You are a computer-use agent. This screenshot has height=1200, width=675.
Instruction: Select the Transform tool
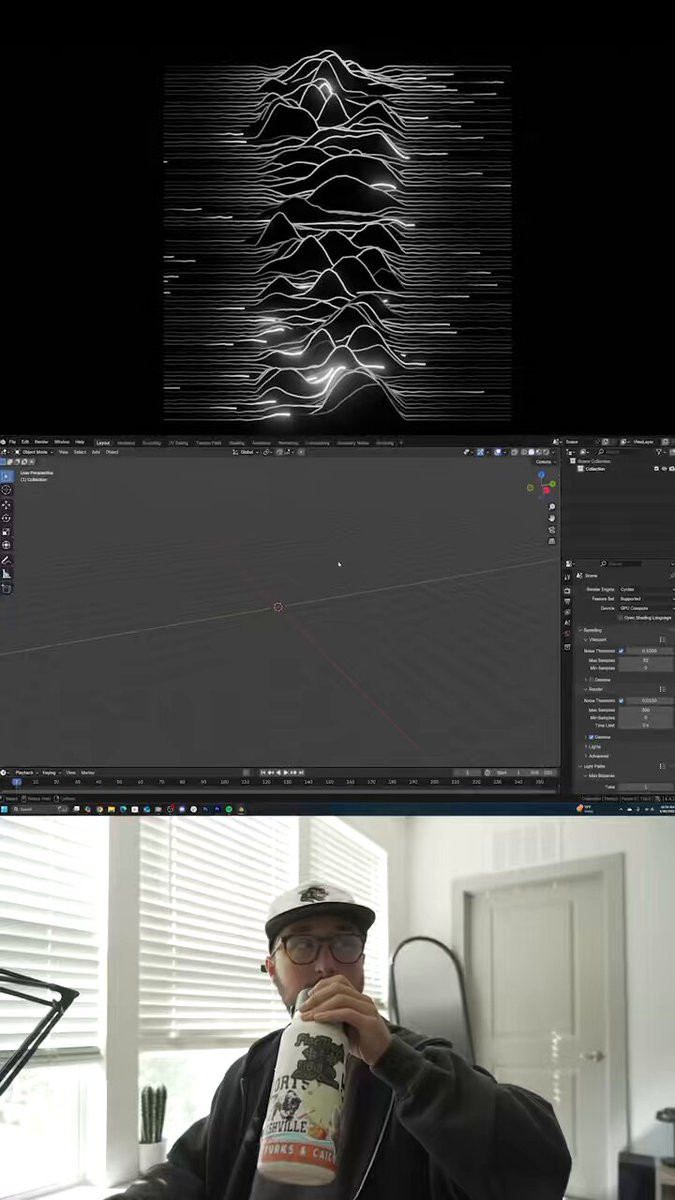point(6,545)
